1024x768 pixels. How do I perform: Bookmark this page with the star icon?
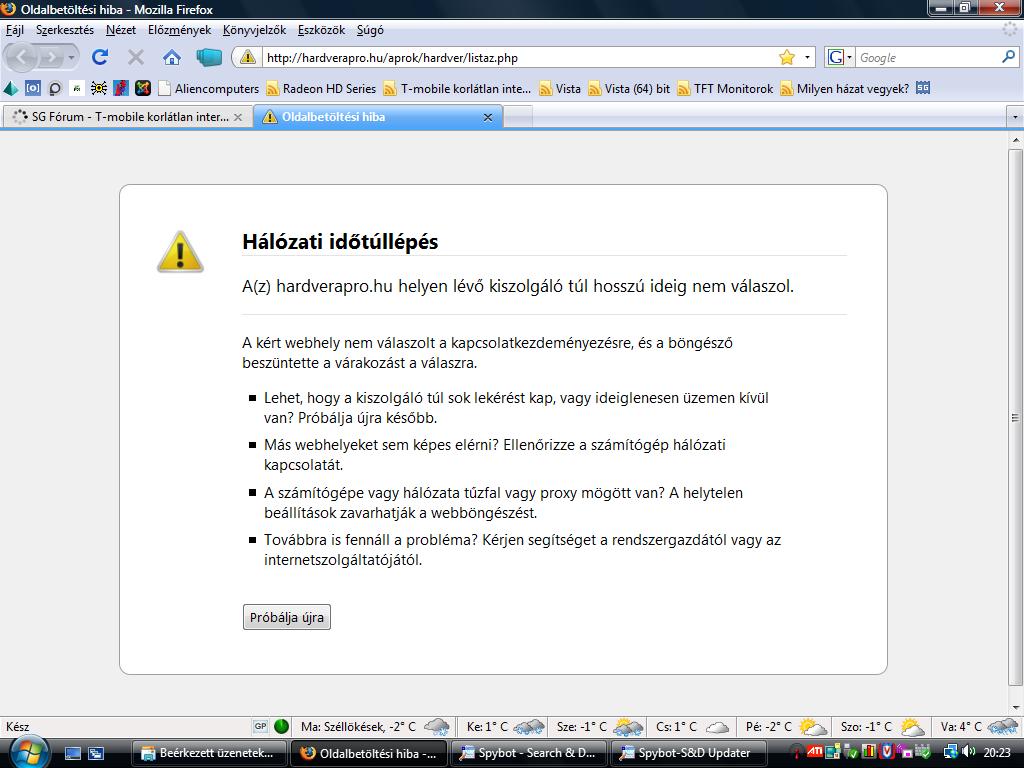(x=787, y=57)
